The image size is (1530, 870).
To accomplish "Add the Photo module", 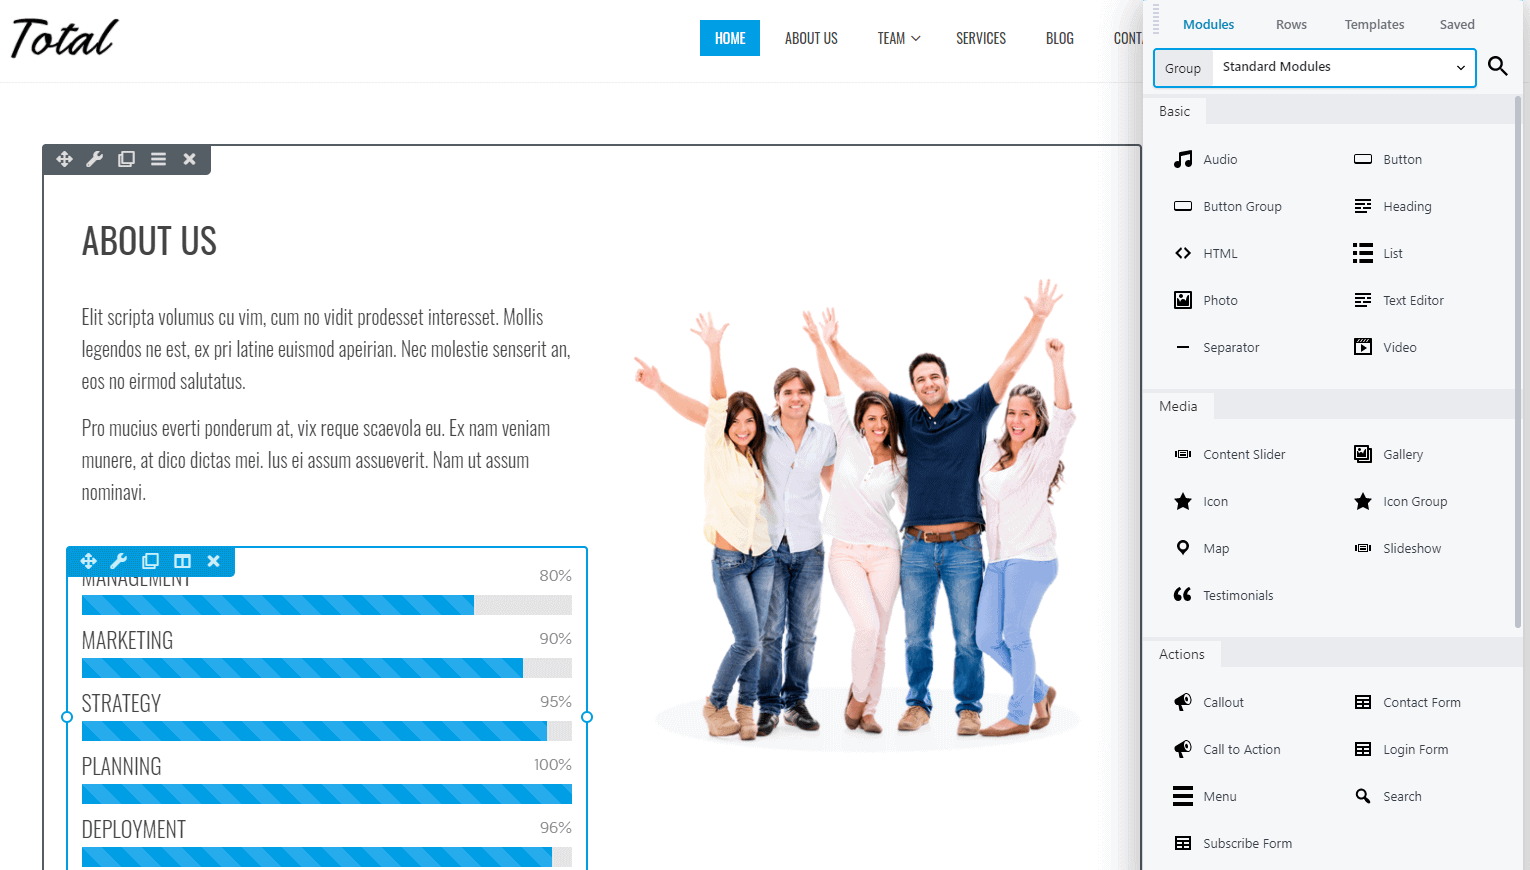I will pos(1205,300).
